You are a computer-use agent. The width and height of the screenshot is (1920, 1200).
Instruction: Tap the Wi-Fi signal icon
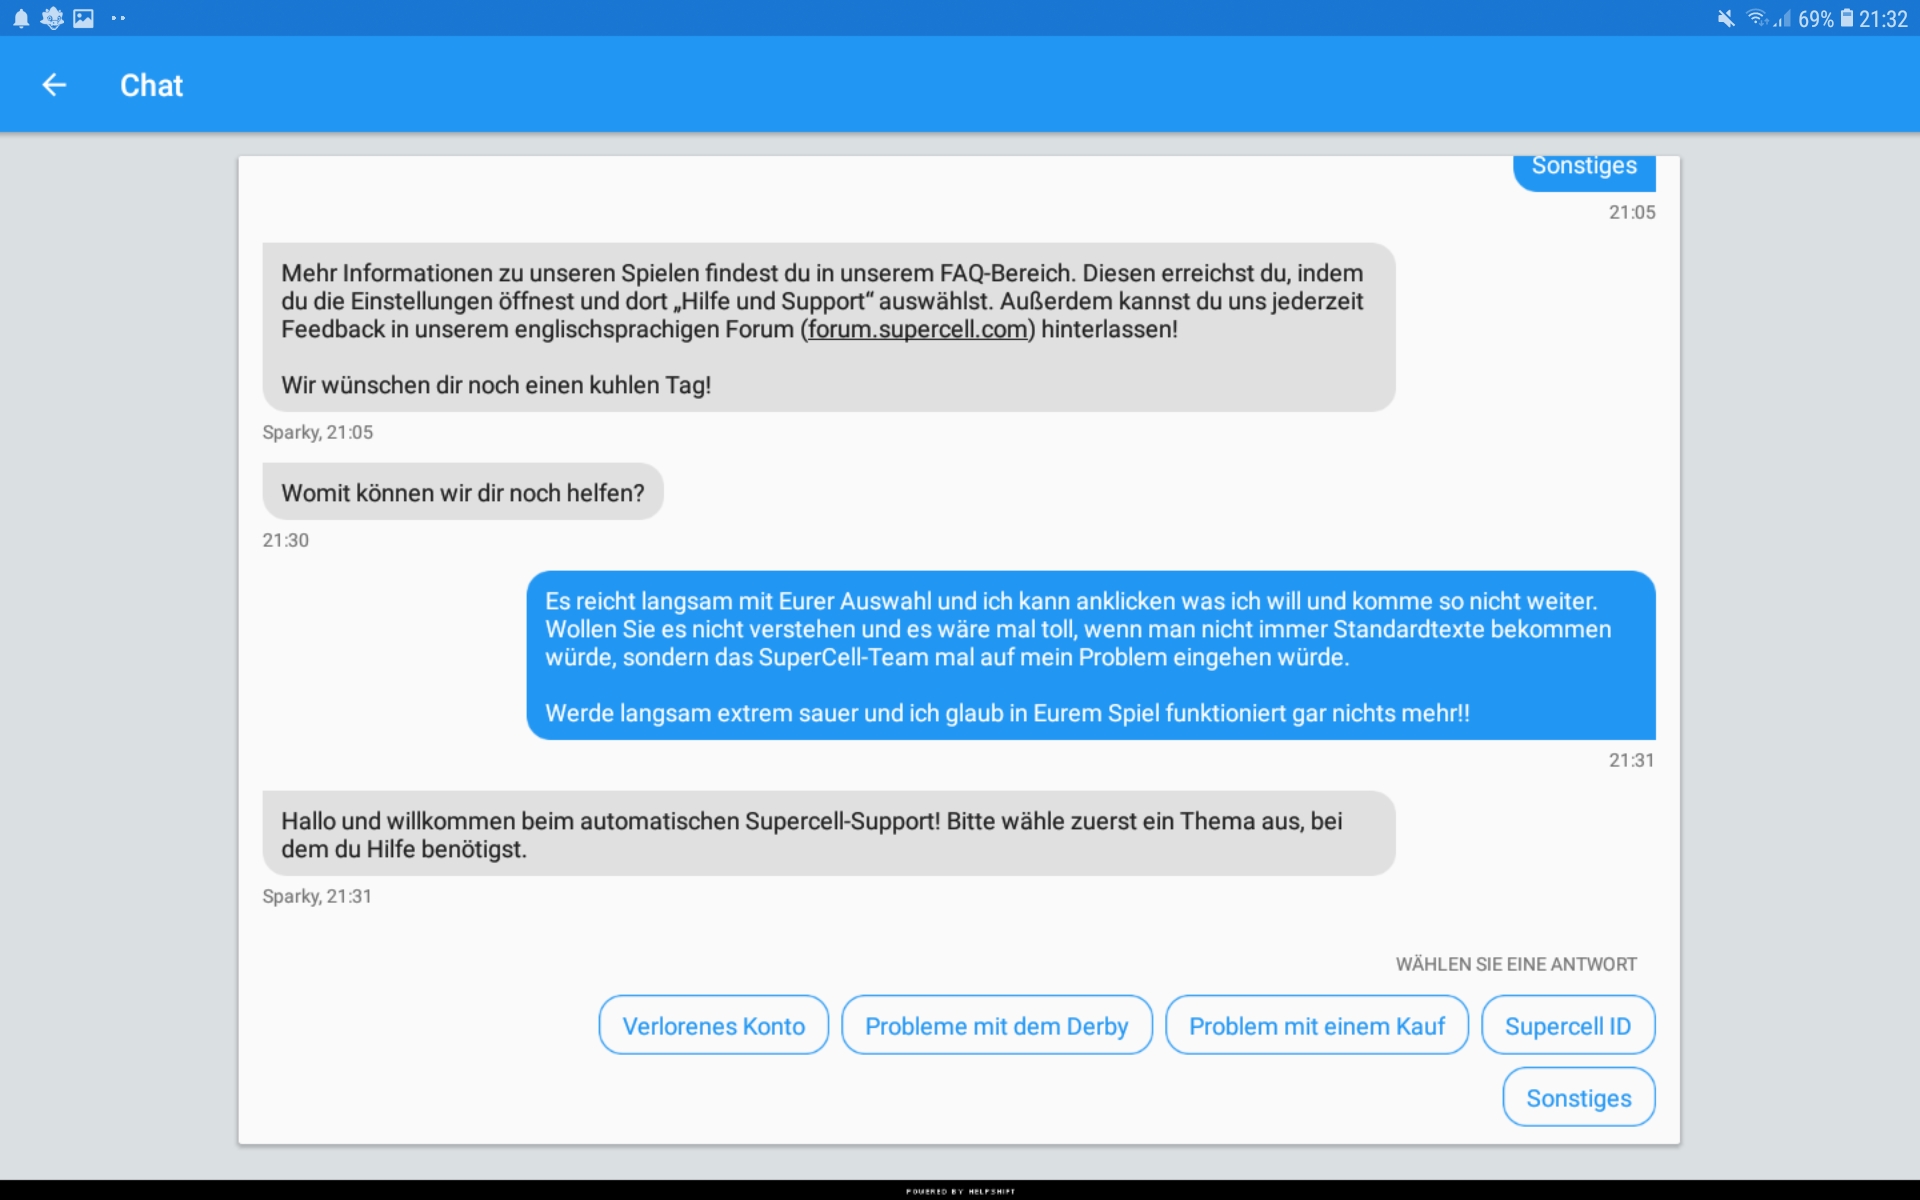(1757, 18)
